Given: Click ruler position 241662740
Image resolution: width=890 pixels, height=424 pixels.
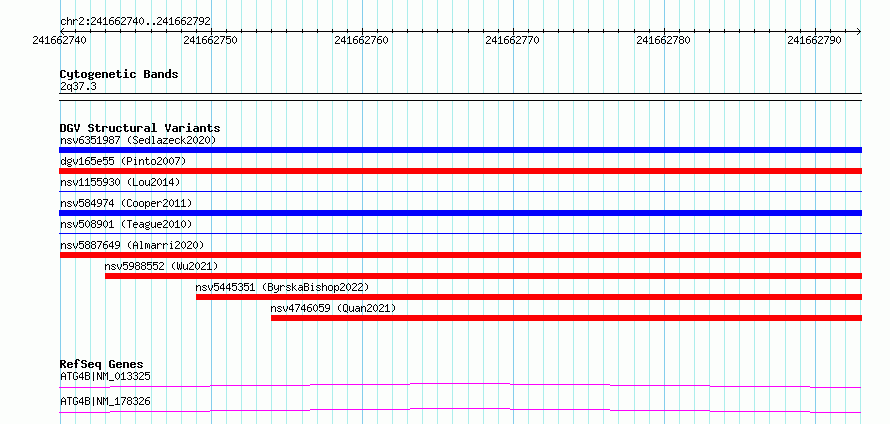Looking at the screenshot, I should point(60,40).
